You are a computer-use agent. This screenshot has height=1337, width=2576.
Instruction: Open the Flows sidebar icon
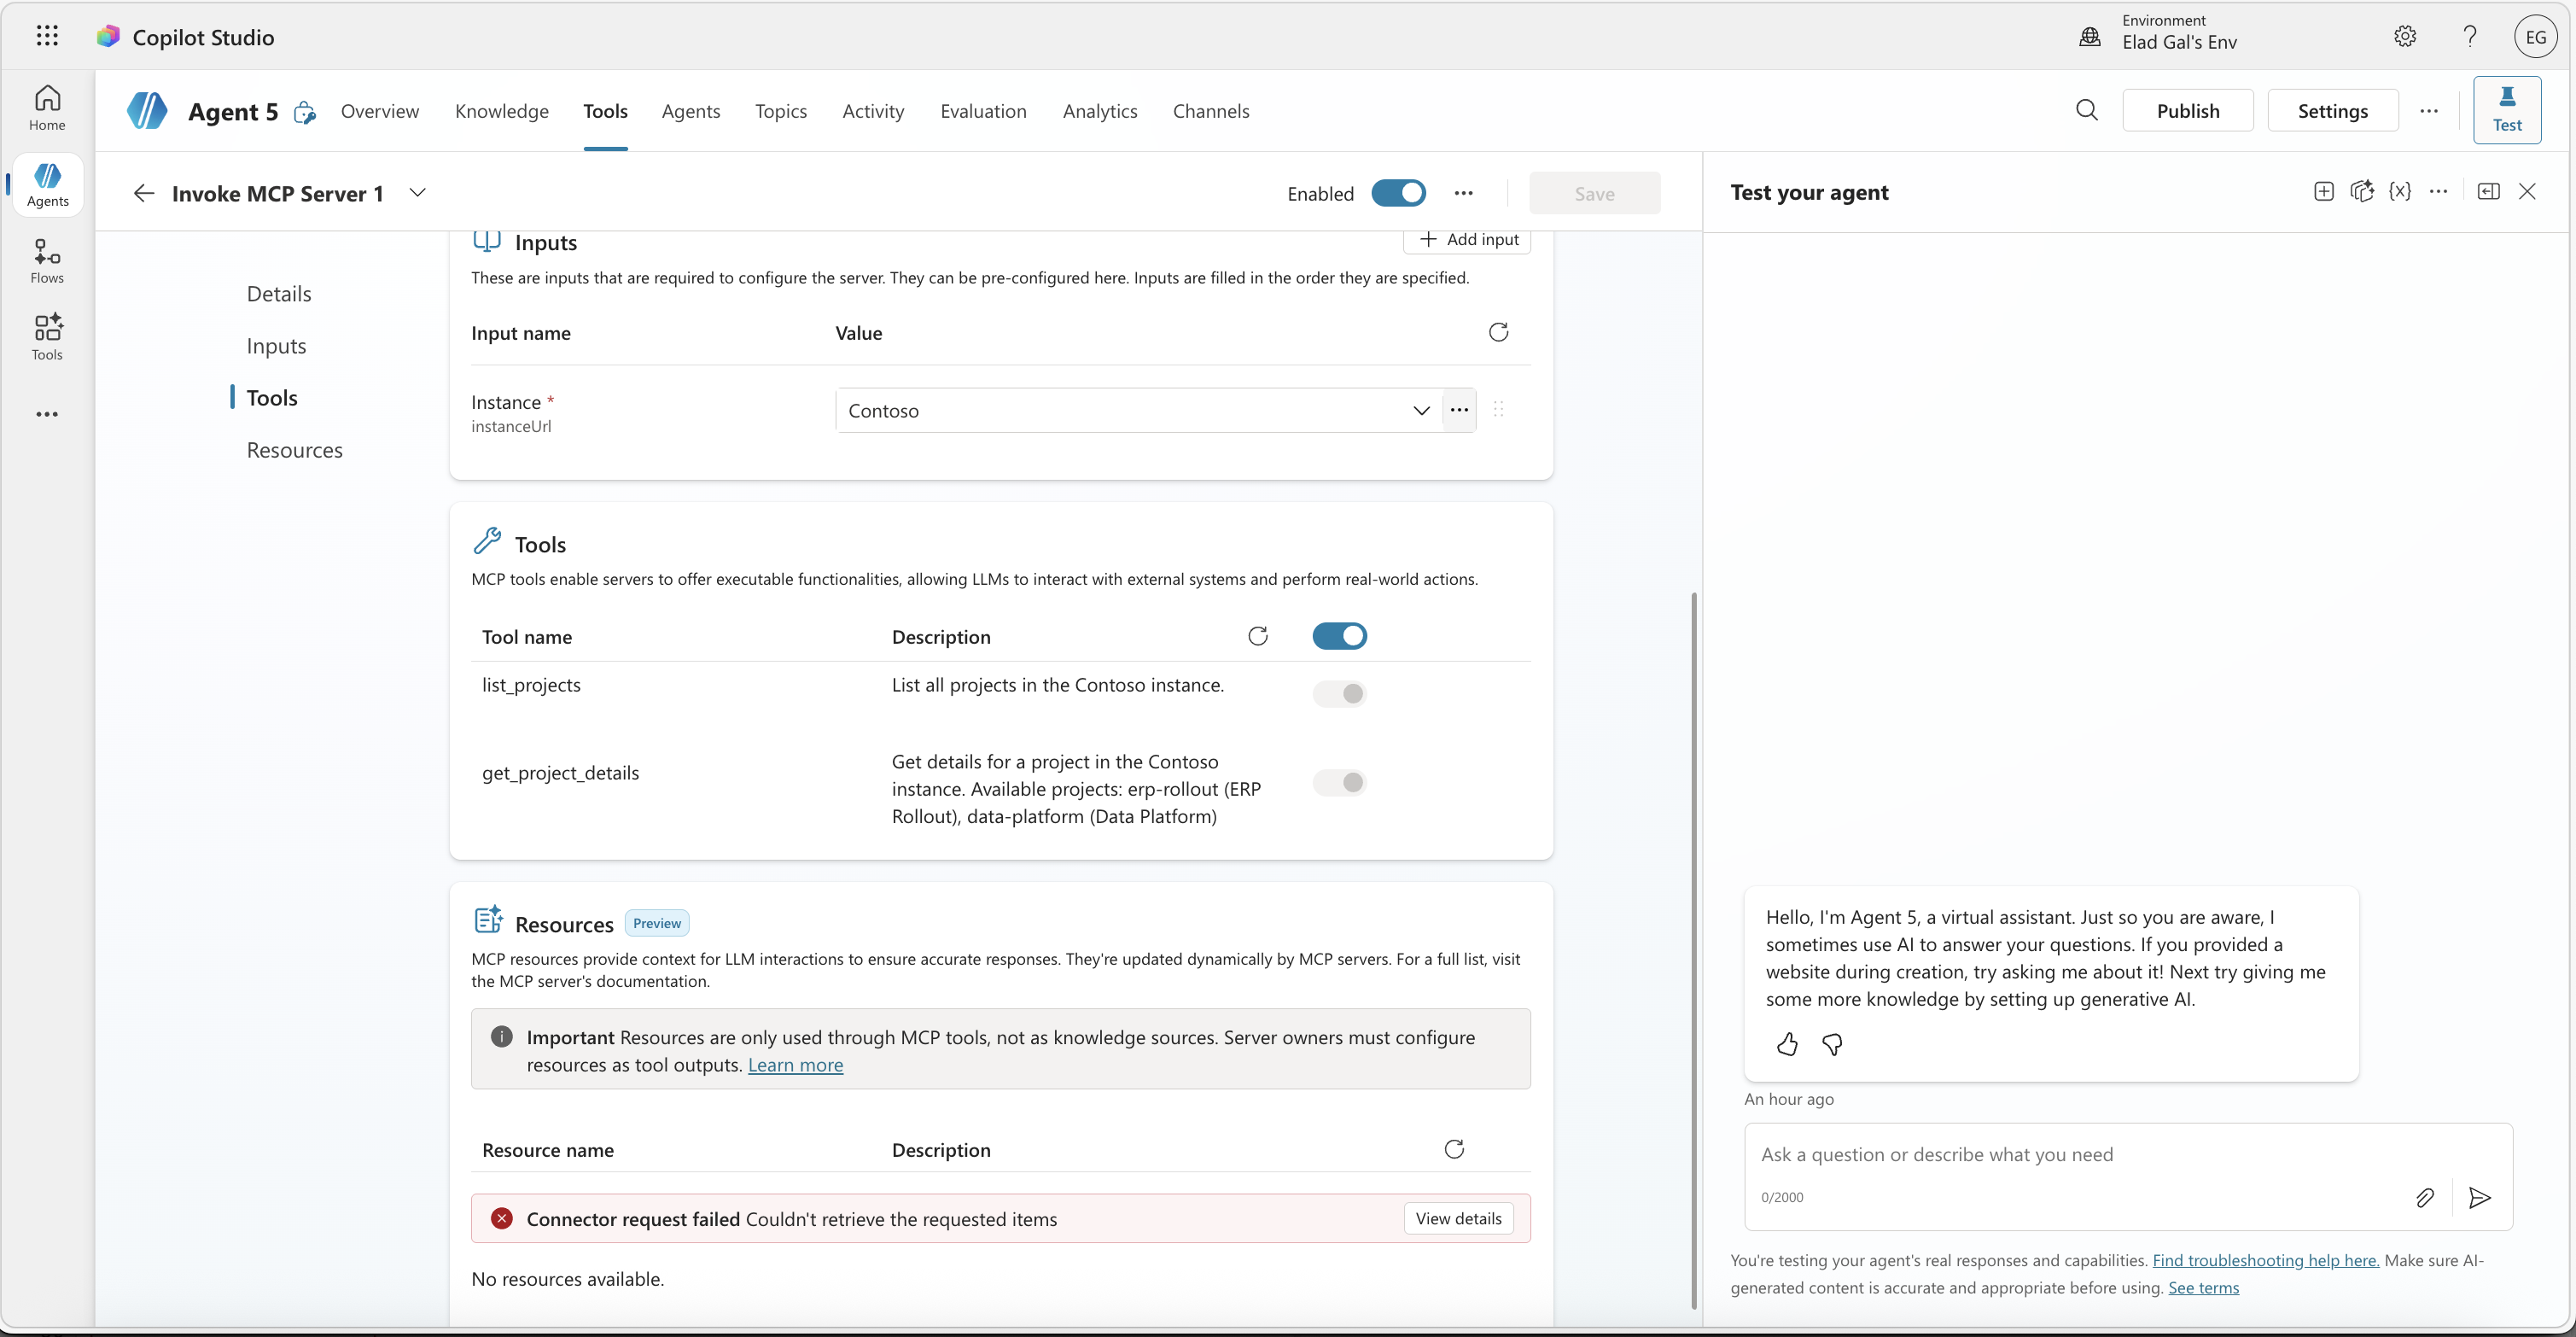pos(47,261)
